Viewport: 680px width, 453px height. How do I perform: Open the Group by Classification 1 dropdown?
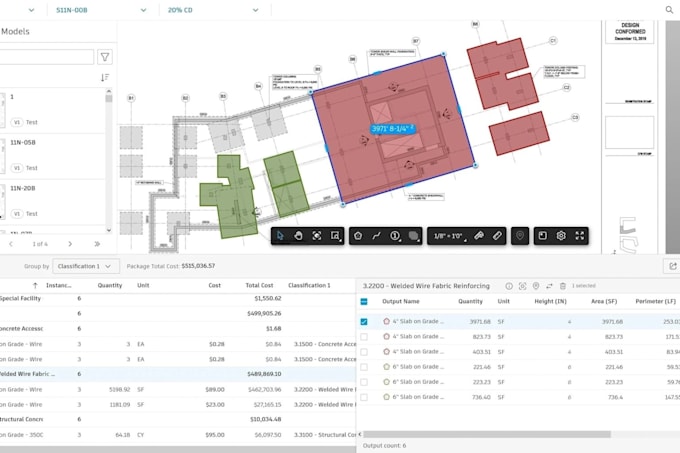86,266
